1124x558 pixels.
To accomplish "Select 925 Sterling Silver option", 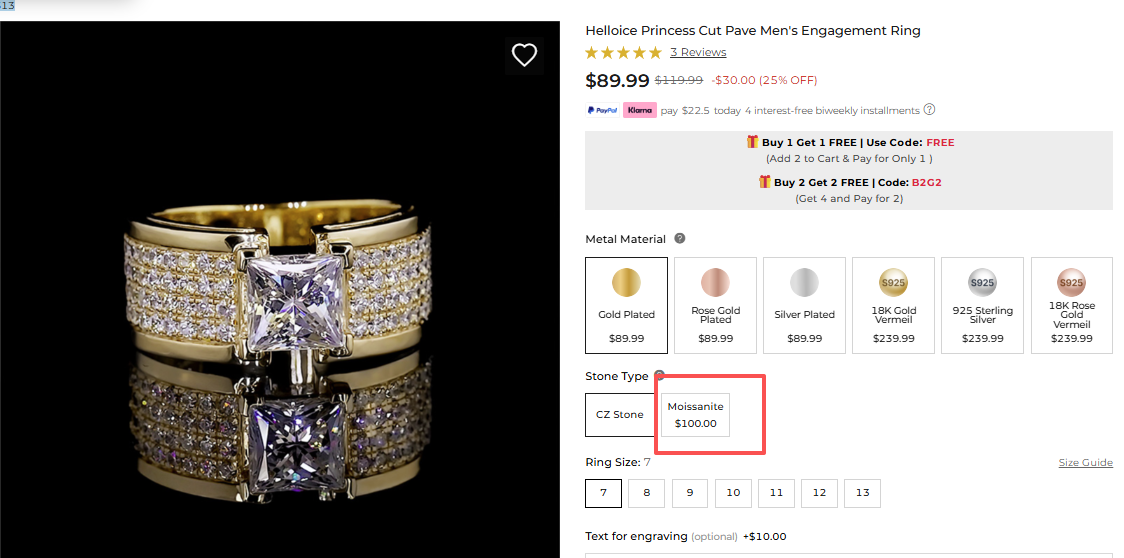I will [x=982, y=305].
